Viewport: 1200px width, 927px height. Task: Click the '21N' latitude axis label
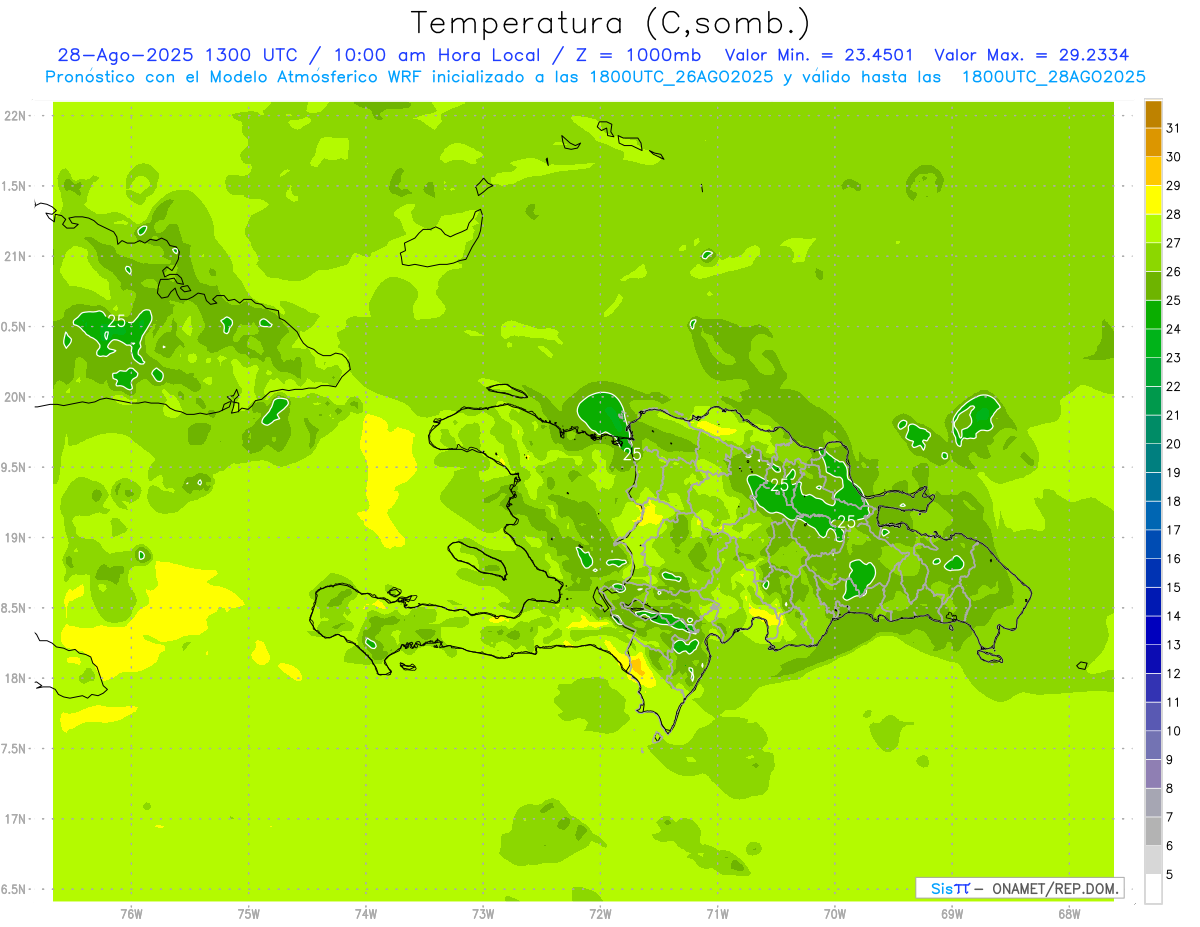point(15,257)
